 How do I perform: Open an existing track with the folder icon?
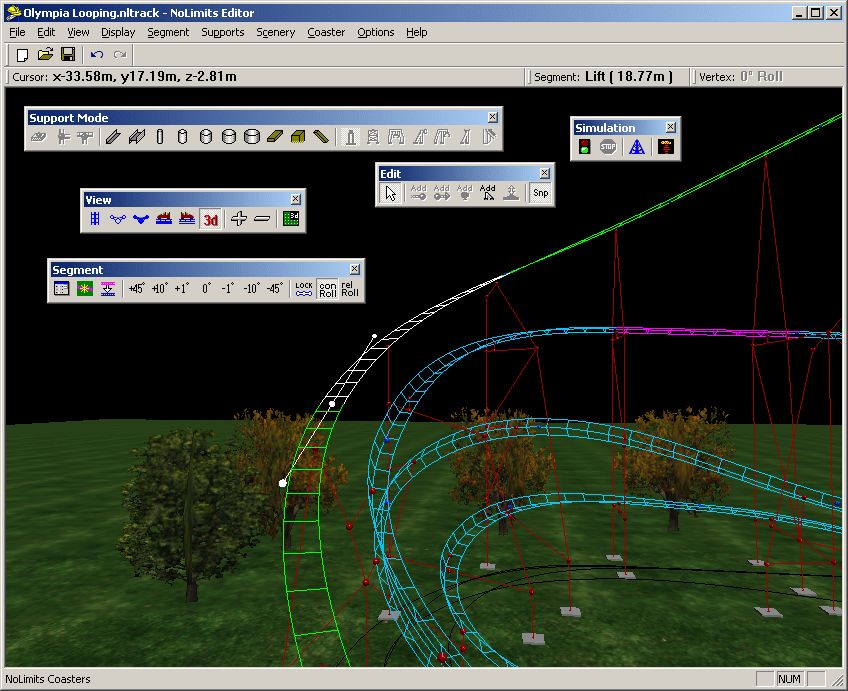(x=45, y=54)
